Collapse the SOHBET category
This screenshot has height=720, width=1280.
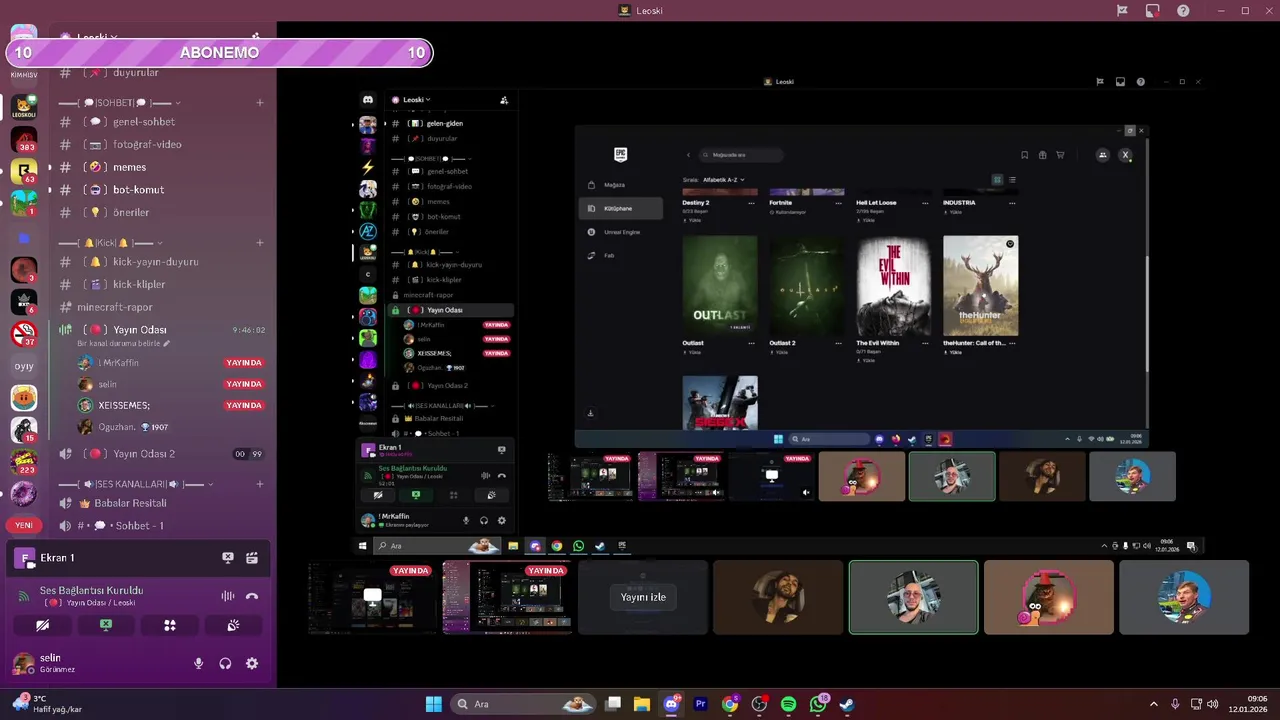[x=120, y=102]
